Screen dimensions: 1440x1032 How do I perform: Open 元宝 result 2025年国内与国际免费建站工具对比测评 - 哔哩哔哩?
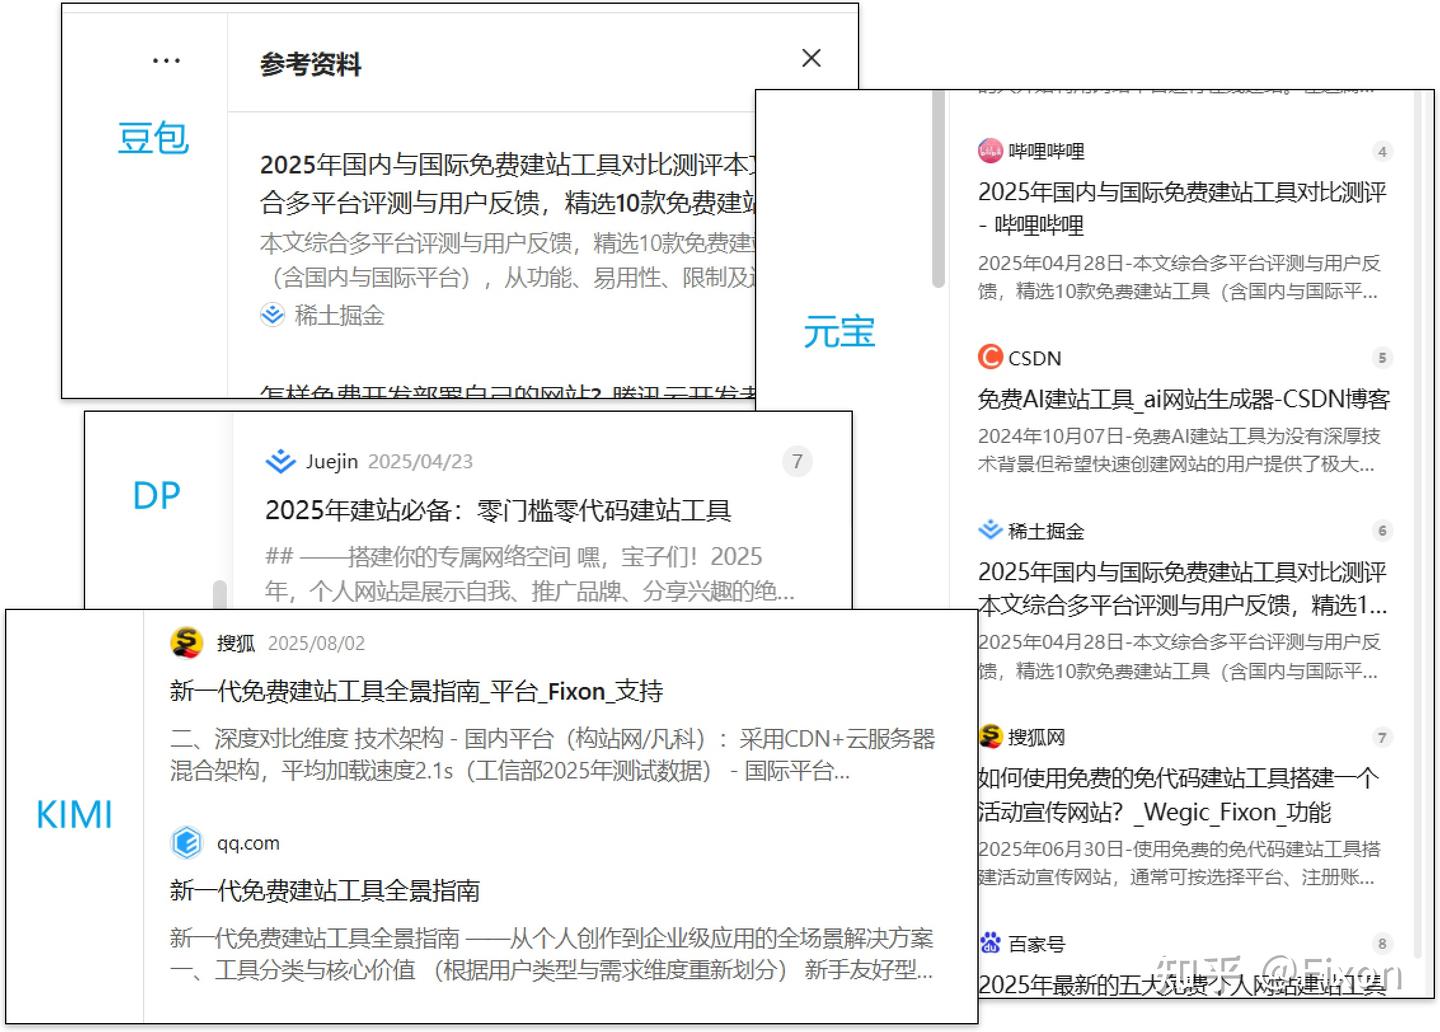click(x=1182, y=208)
